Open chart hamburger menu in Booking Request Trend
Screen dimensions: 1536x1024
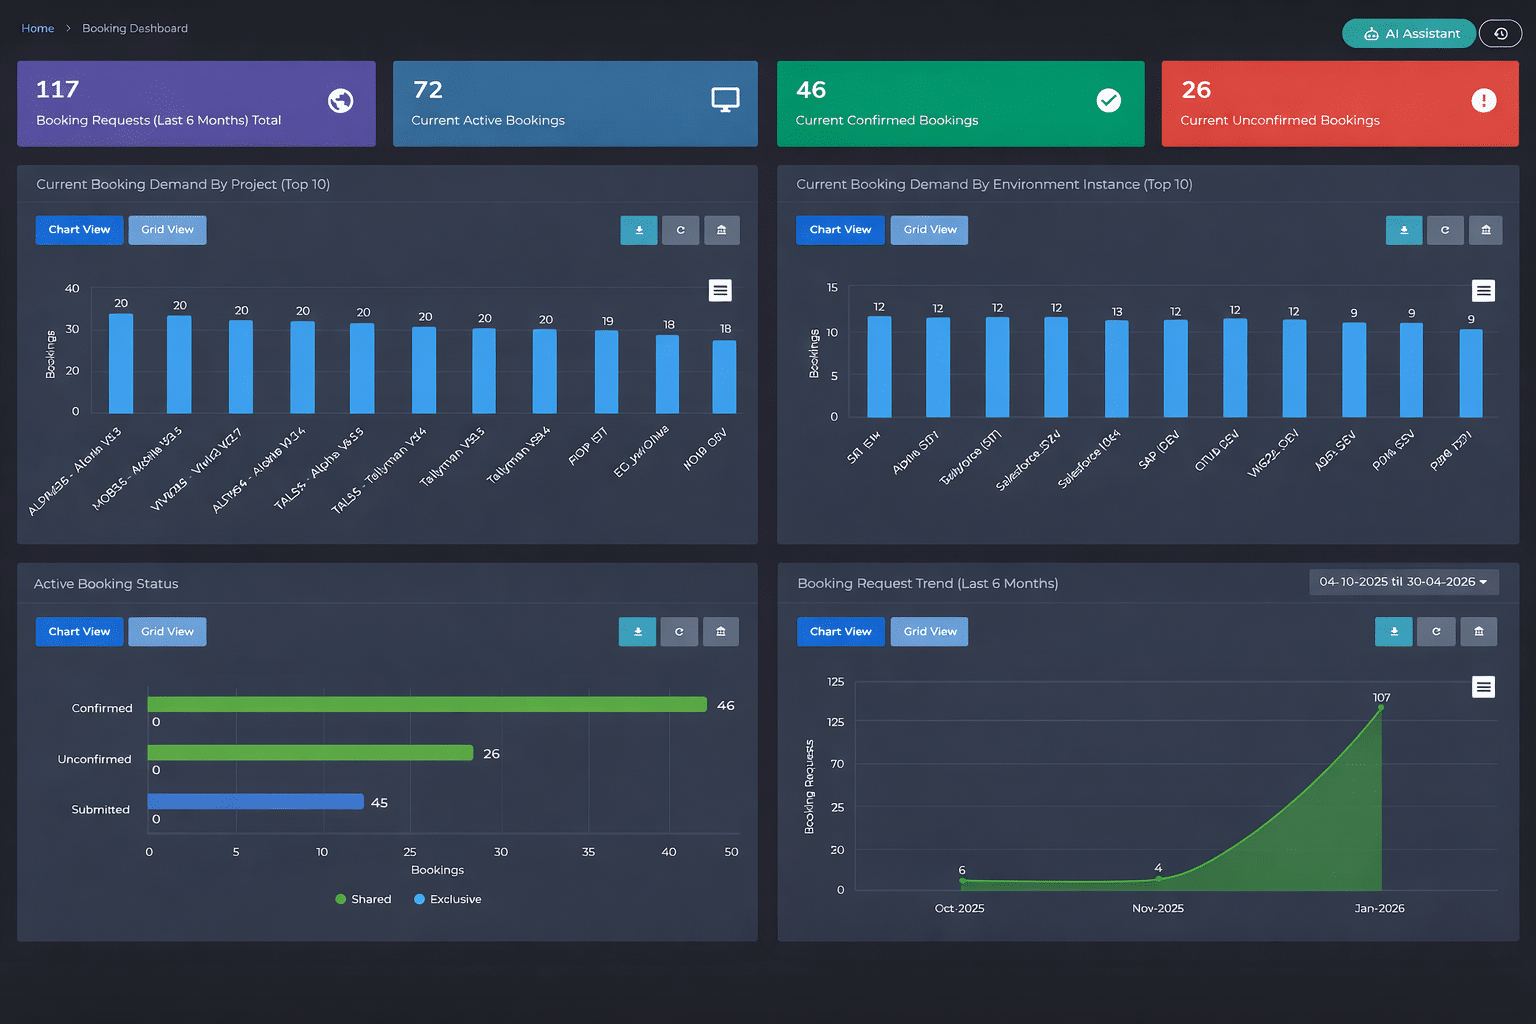[x=1483, y=687]
